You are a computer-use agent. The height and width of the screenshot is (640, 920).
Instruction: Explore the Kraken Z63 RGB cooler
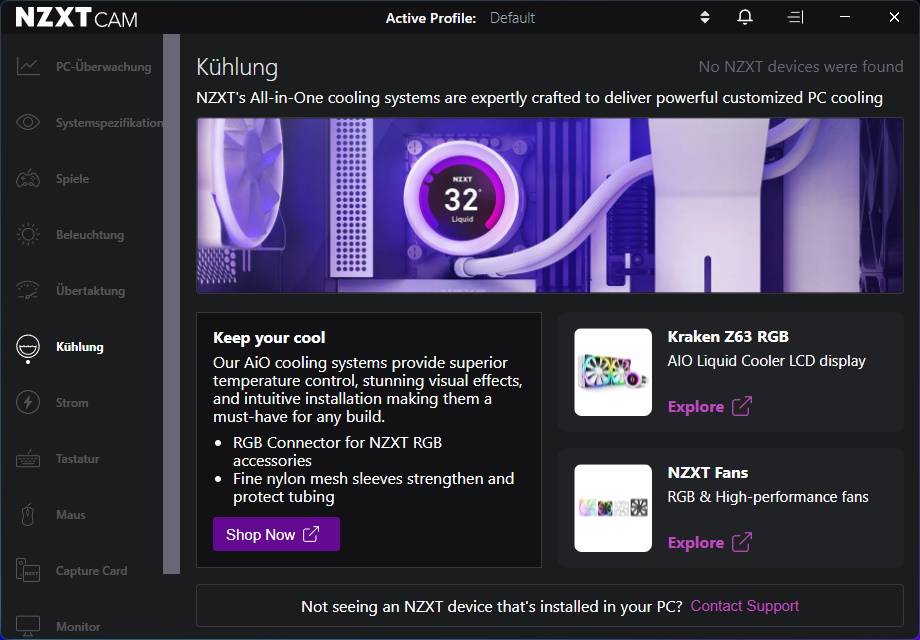(x=709, y=406)
